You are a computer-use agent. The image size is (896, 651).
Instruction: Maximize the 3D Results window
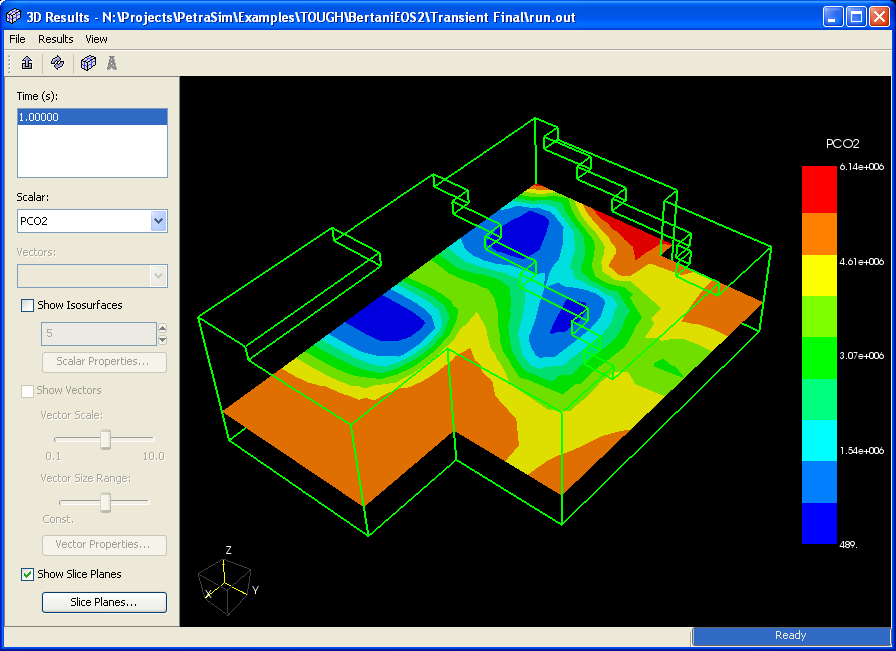856,16
